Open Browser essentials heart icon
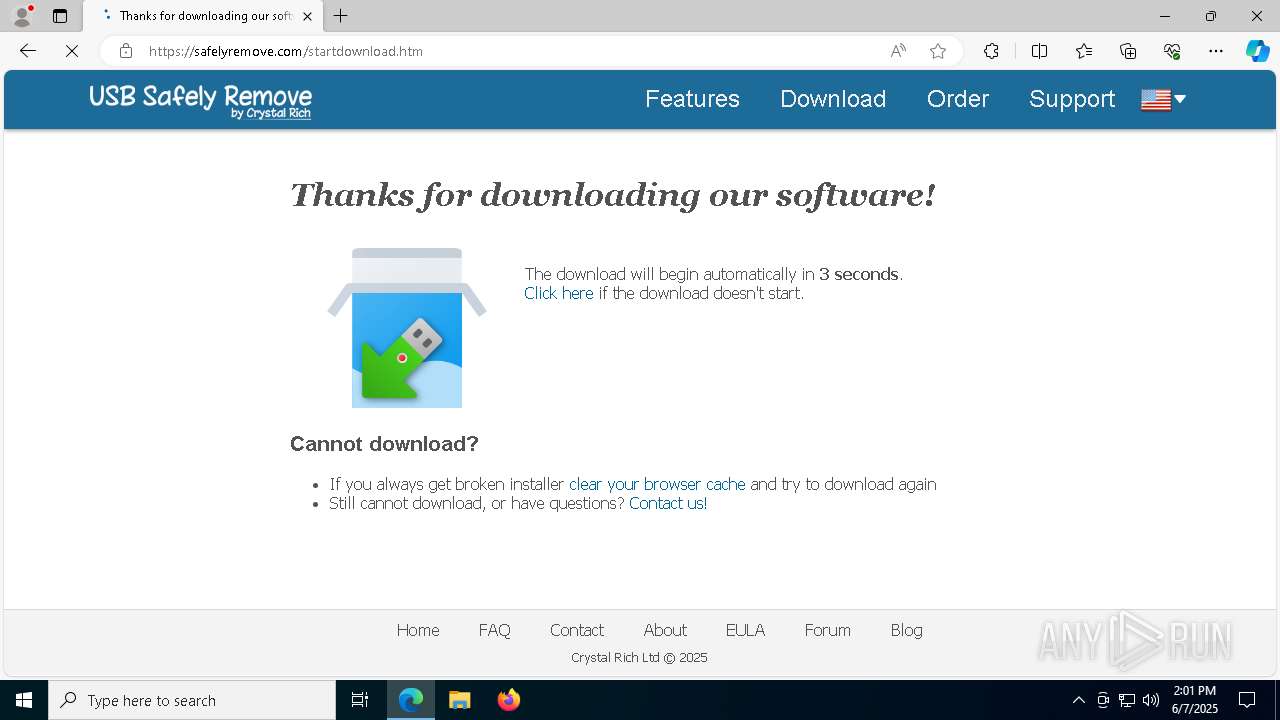This screenshot has height=720, width=1280. (1172, 51)
